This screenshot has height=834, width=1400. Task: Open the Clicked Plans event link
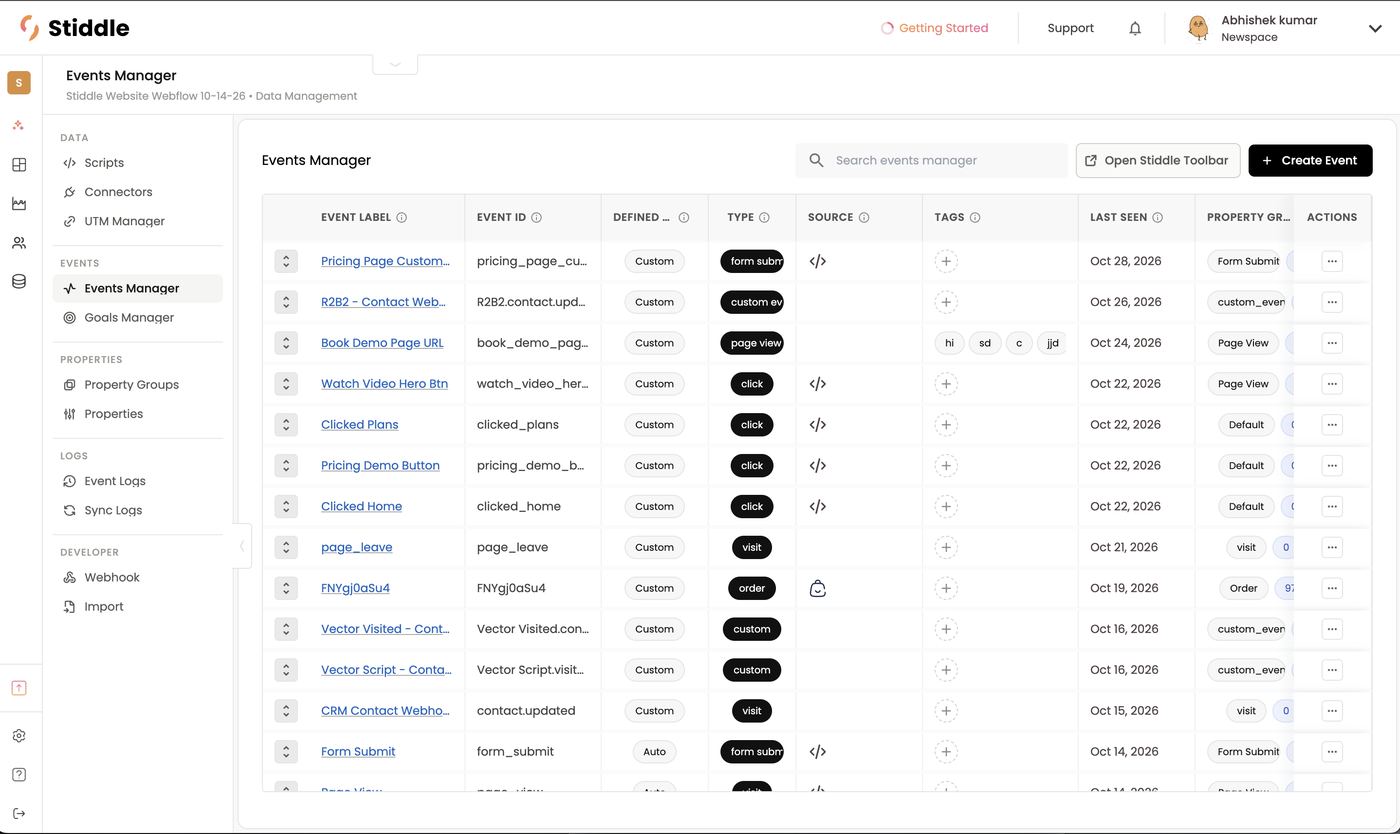click(x=360, y=425)
